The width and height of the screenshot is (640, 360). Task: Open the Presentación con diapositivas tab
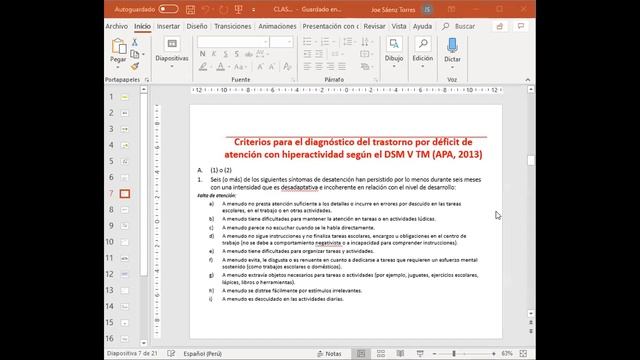(330, 26)
